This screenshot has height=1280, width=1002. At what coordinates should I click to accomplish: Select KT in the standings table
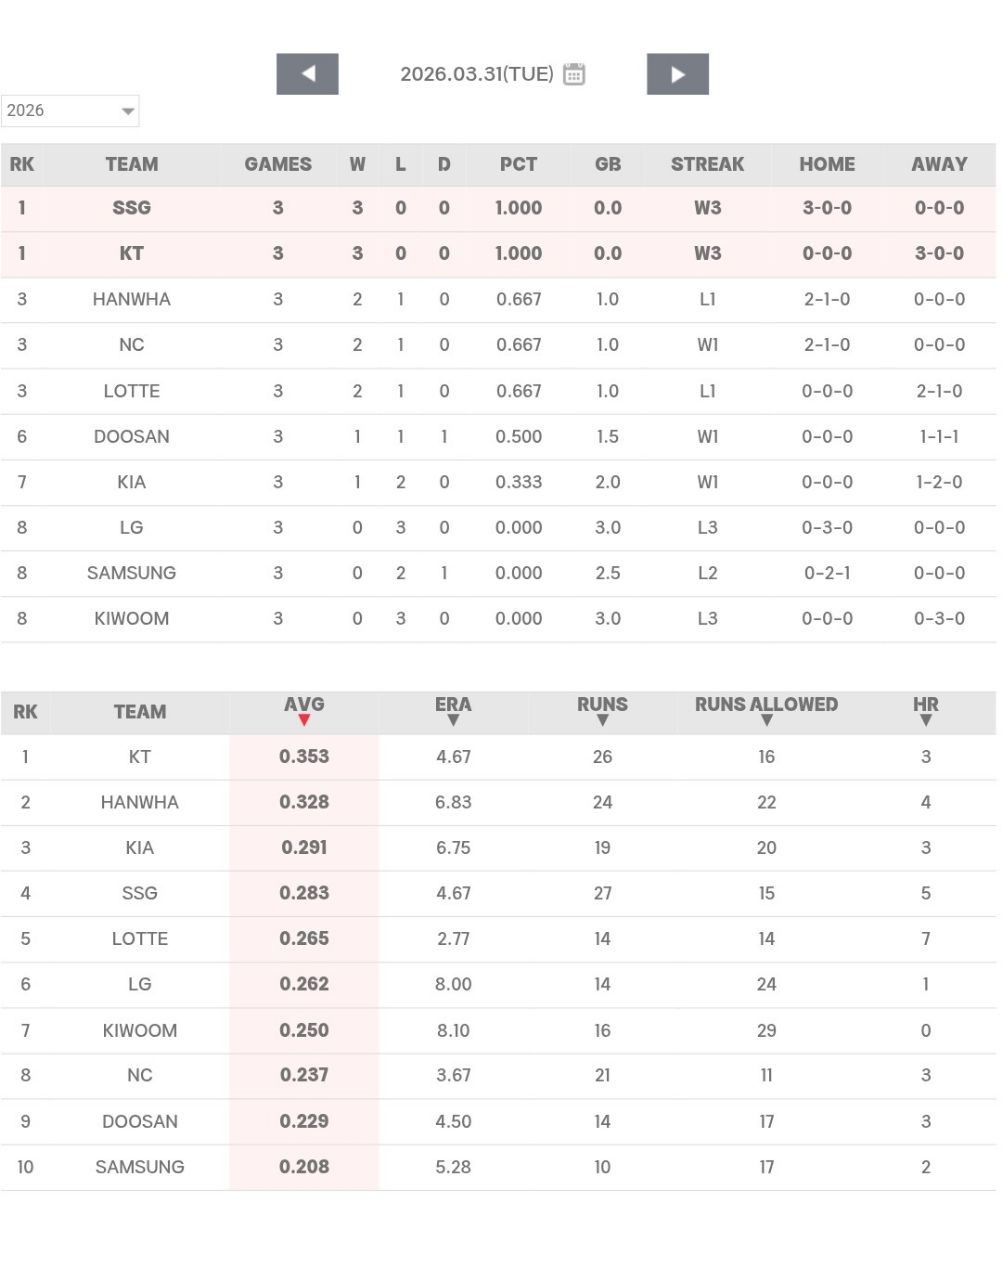(131, 254)
